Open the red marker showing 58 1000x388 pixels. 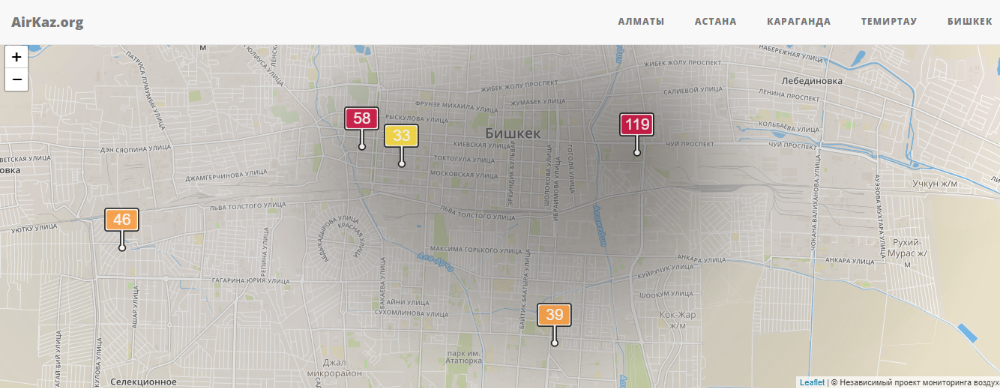click(x=362, y=119)
